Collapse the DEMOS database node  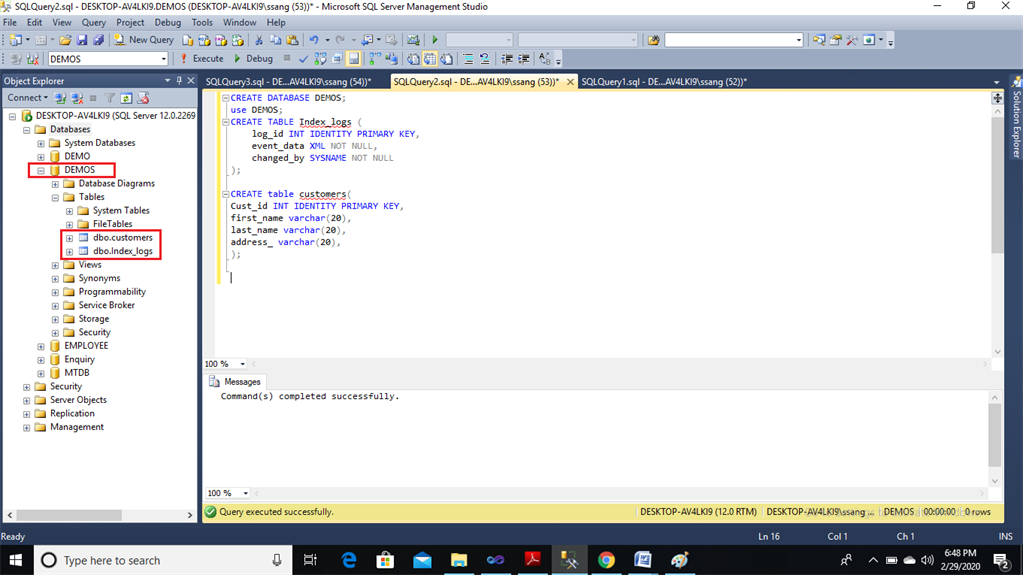click(41, 170)
